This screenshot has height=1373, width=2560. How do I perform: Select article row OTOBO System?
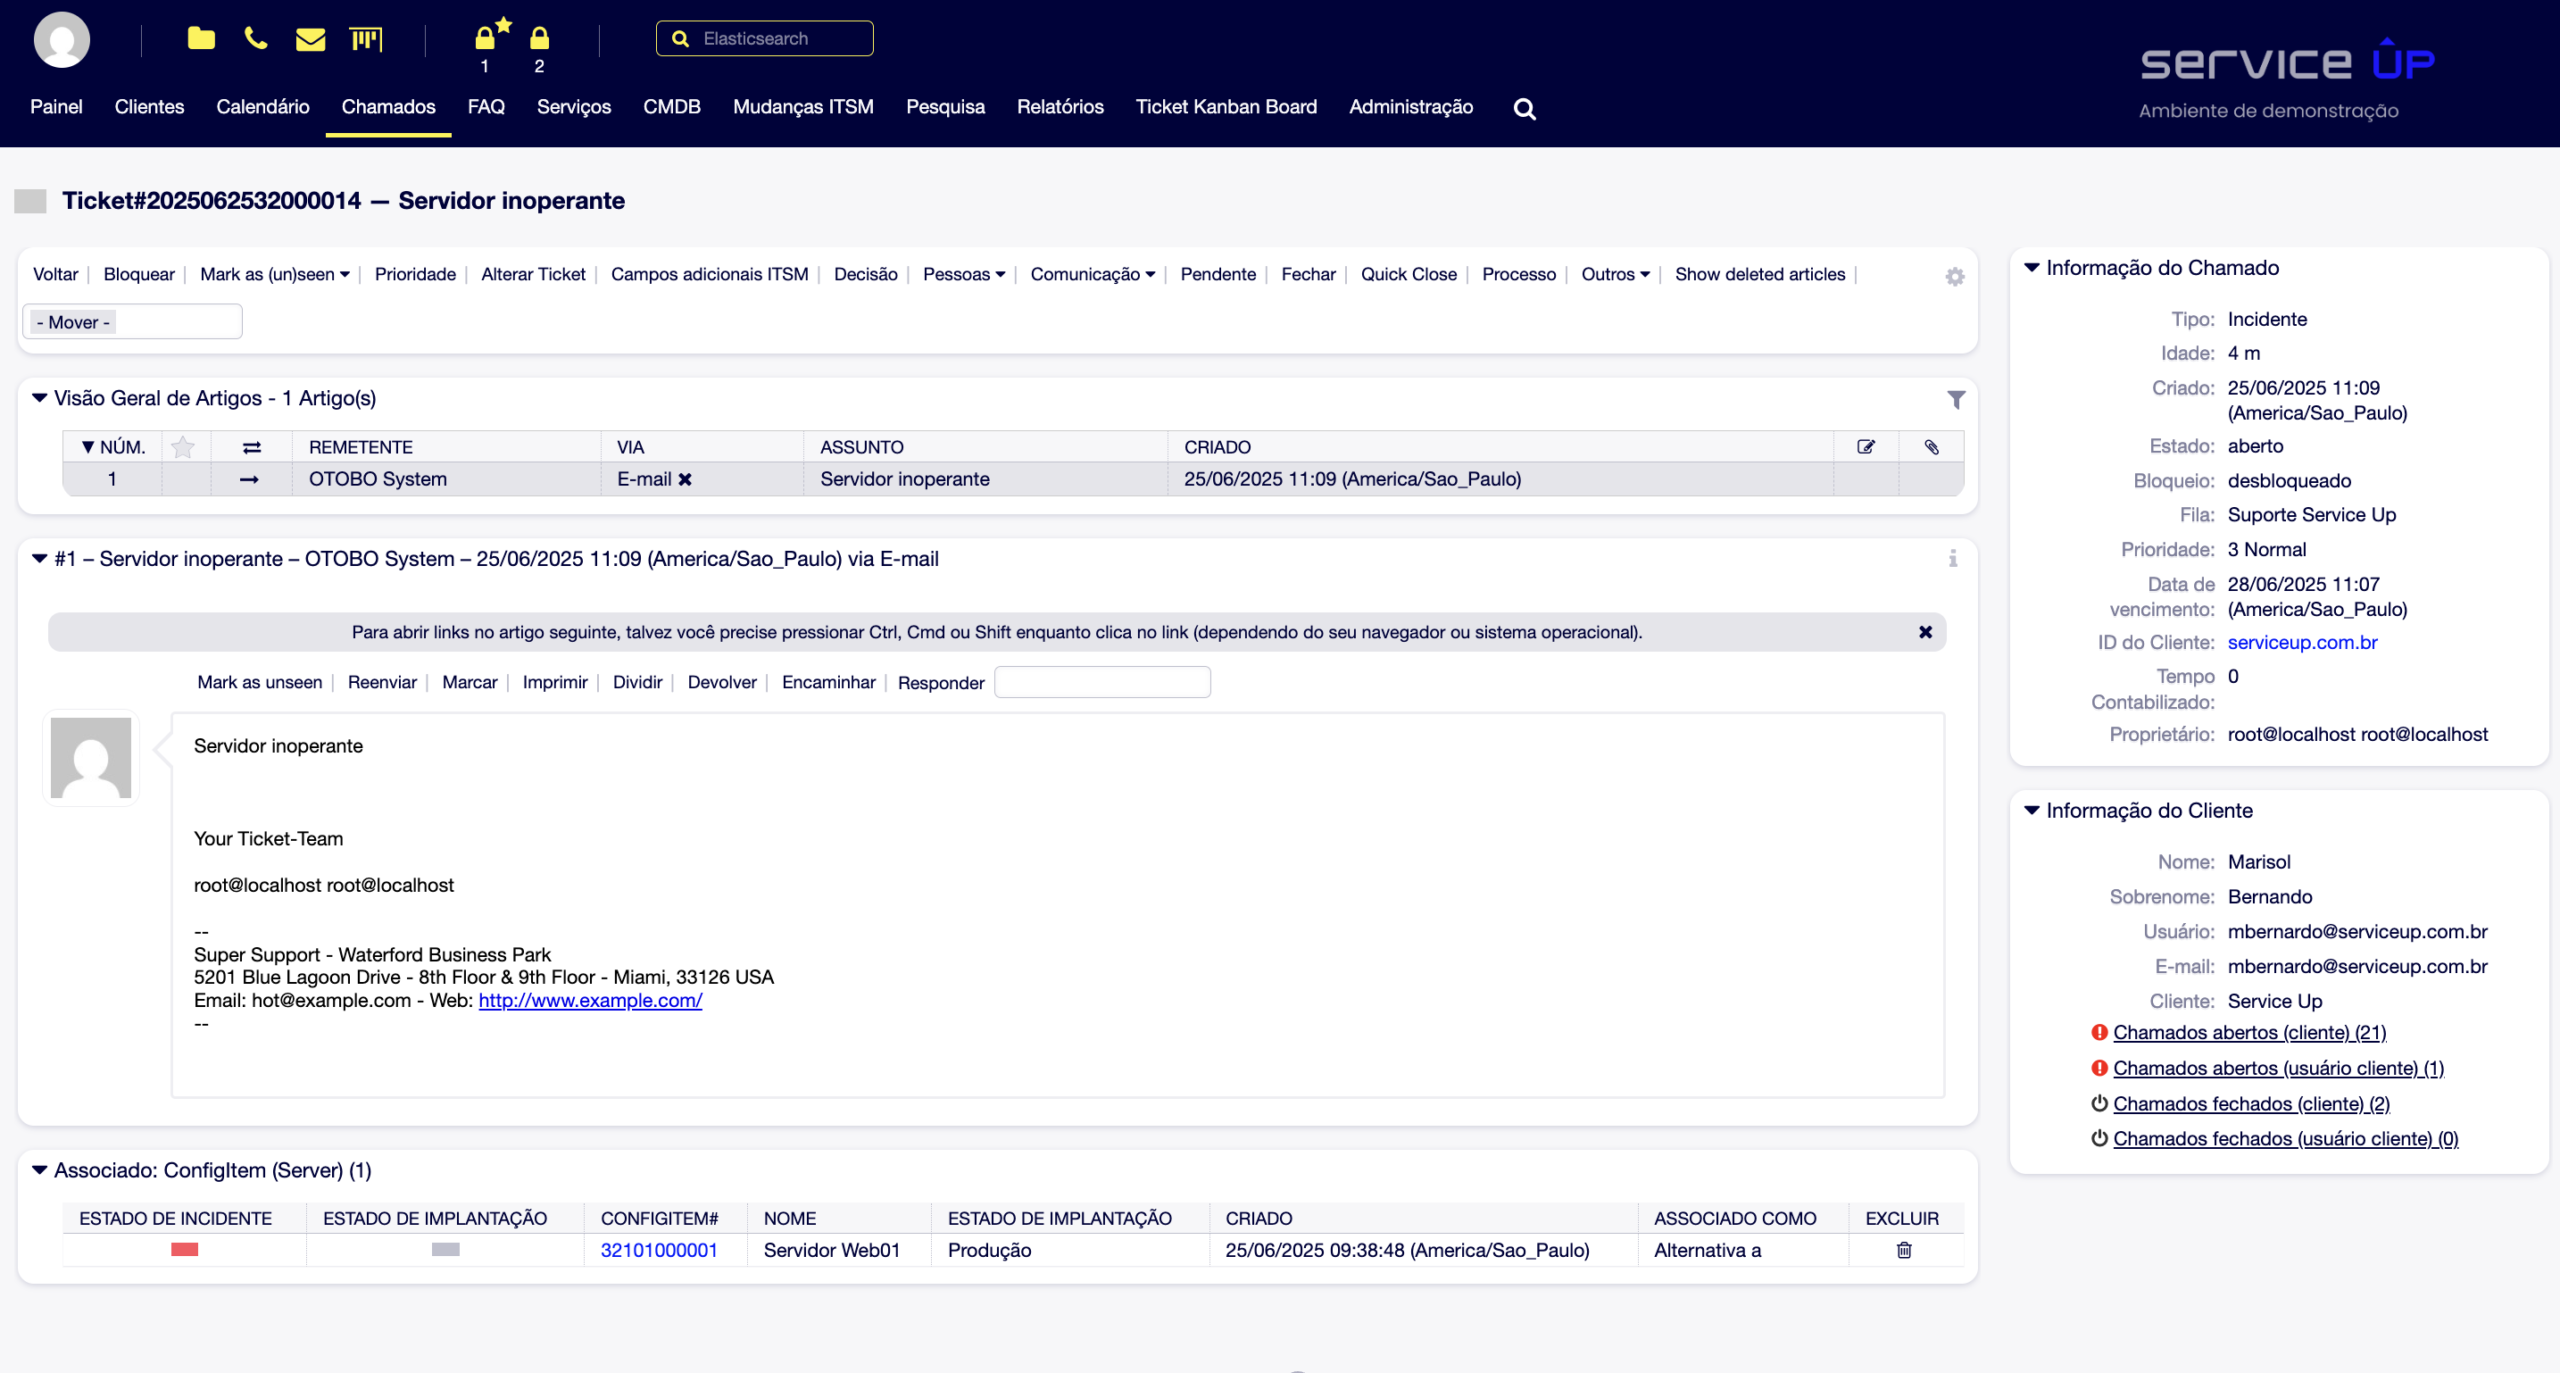(x=1012, y=479)
